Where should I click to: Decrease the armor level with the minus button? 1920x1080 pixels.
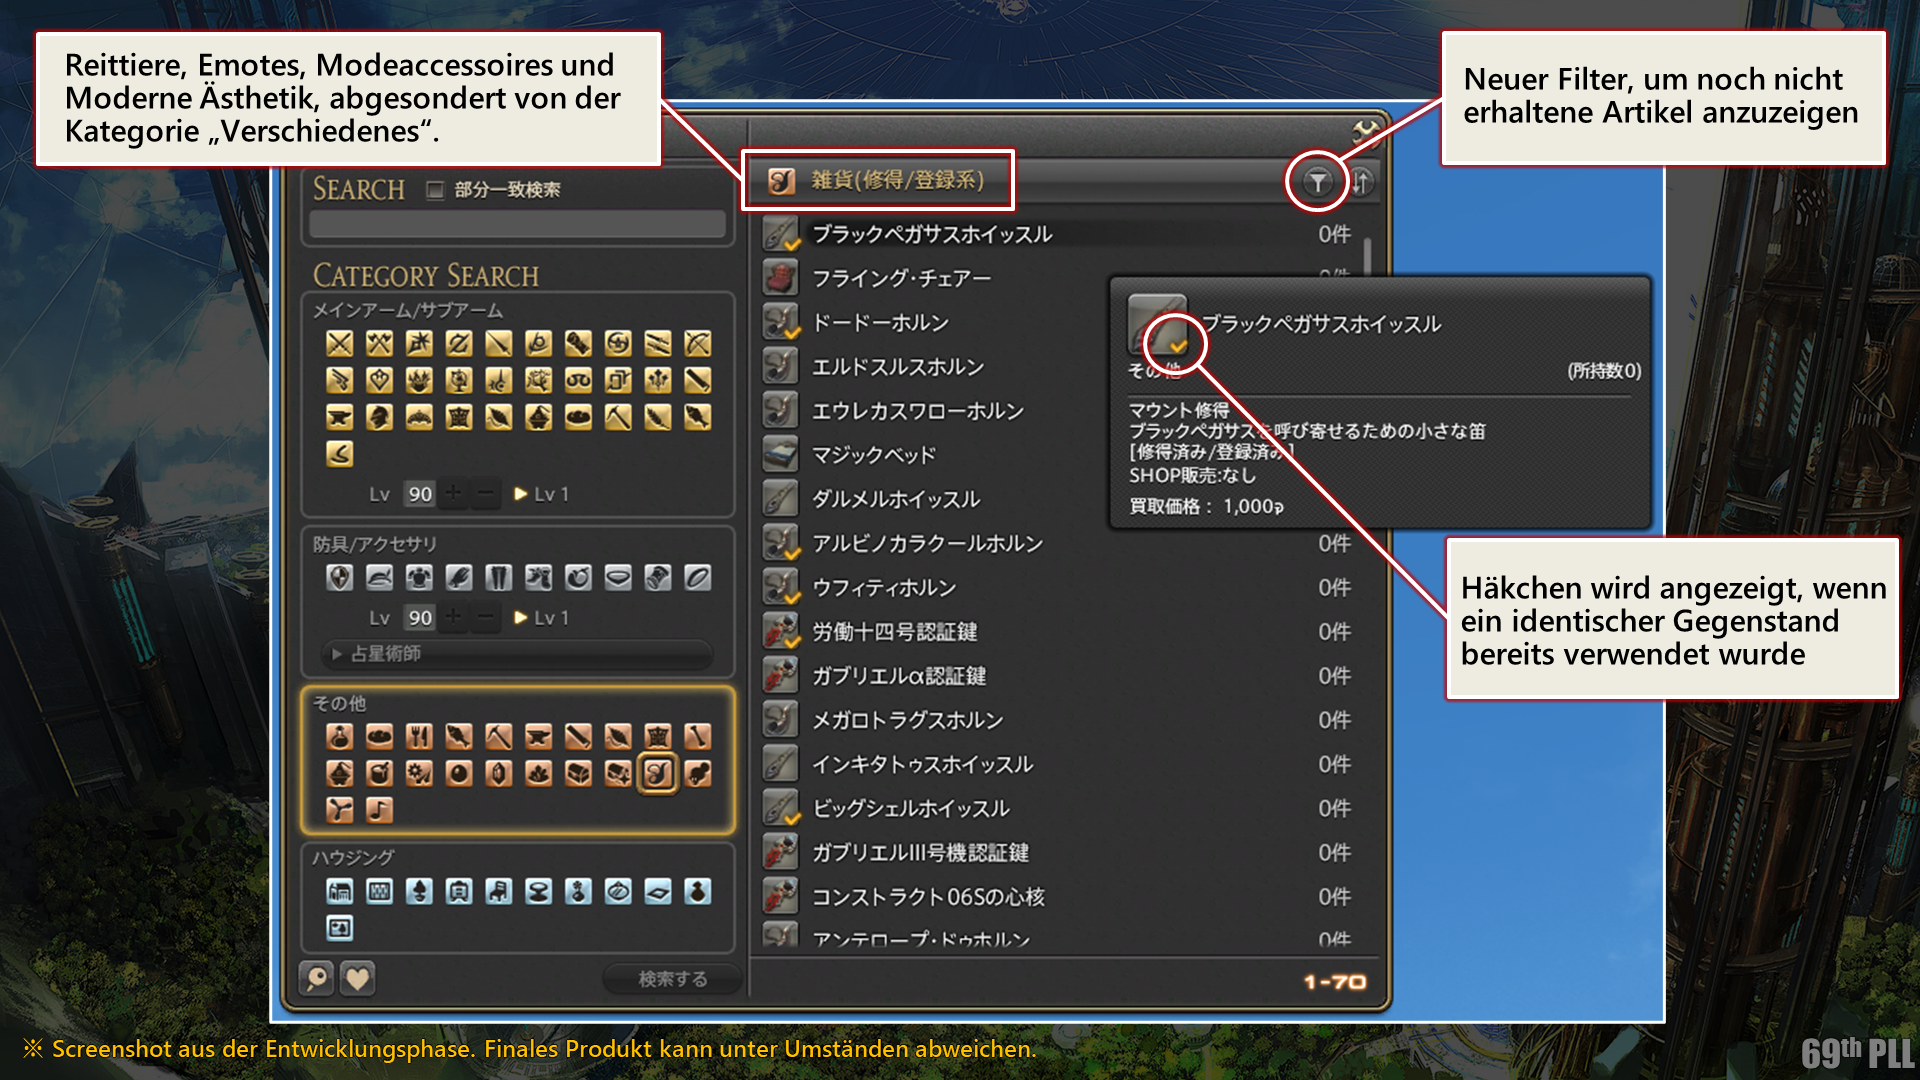486,618
